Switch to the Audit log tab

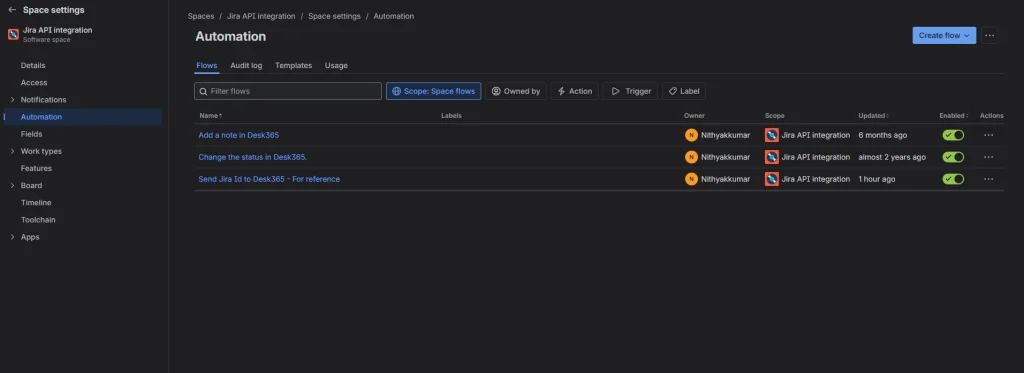(246, 65)
